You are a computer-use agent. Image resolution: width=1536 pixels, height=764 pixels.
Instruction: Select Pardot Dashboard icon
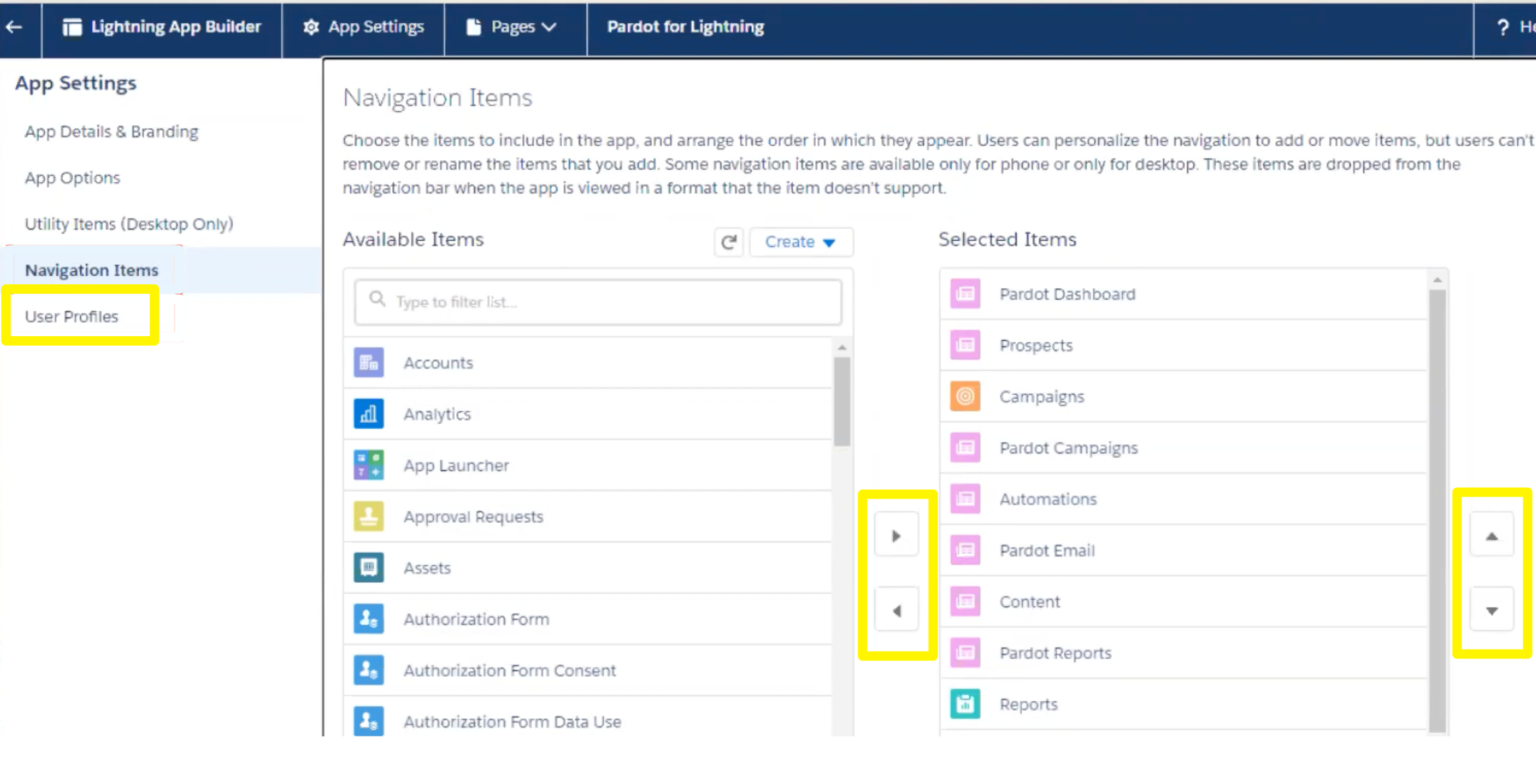[965, 294]
